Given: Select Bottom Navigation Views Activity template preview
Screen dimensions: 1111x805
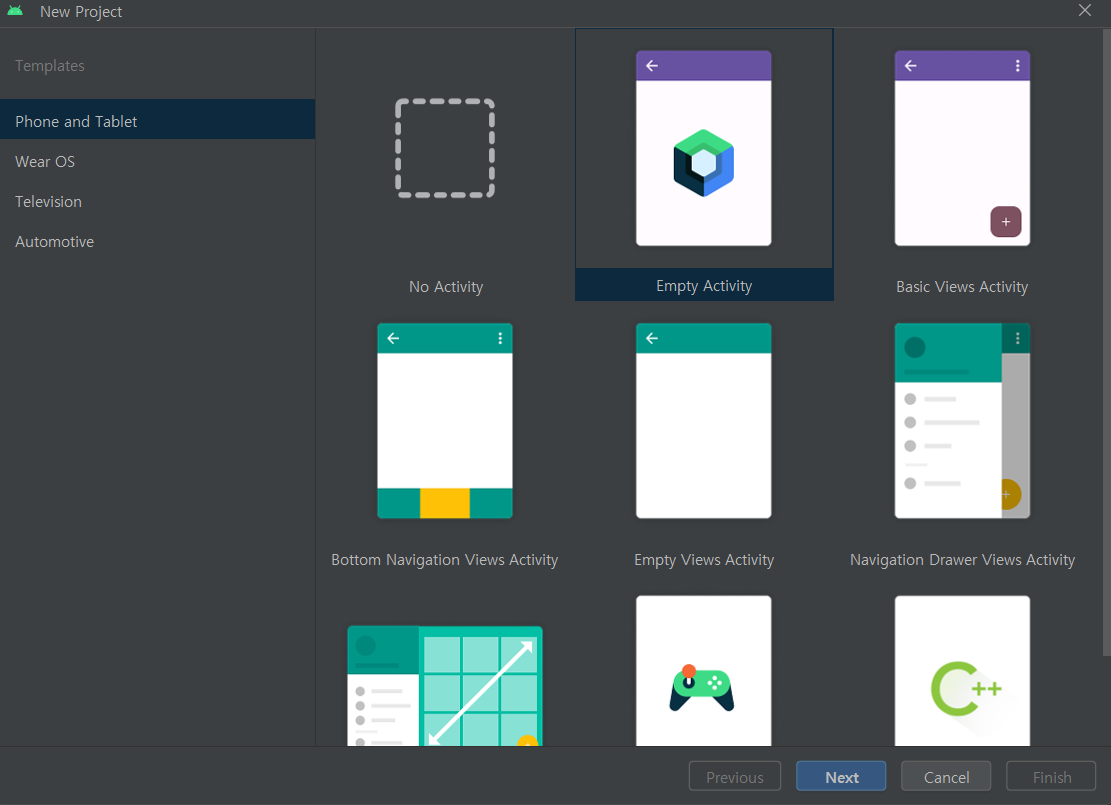Looking at the screenshot, I should [445, 421].
